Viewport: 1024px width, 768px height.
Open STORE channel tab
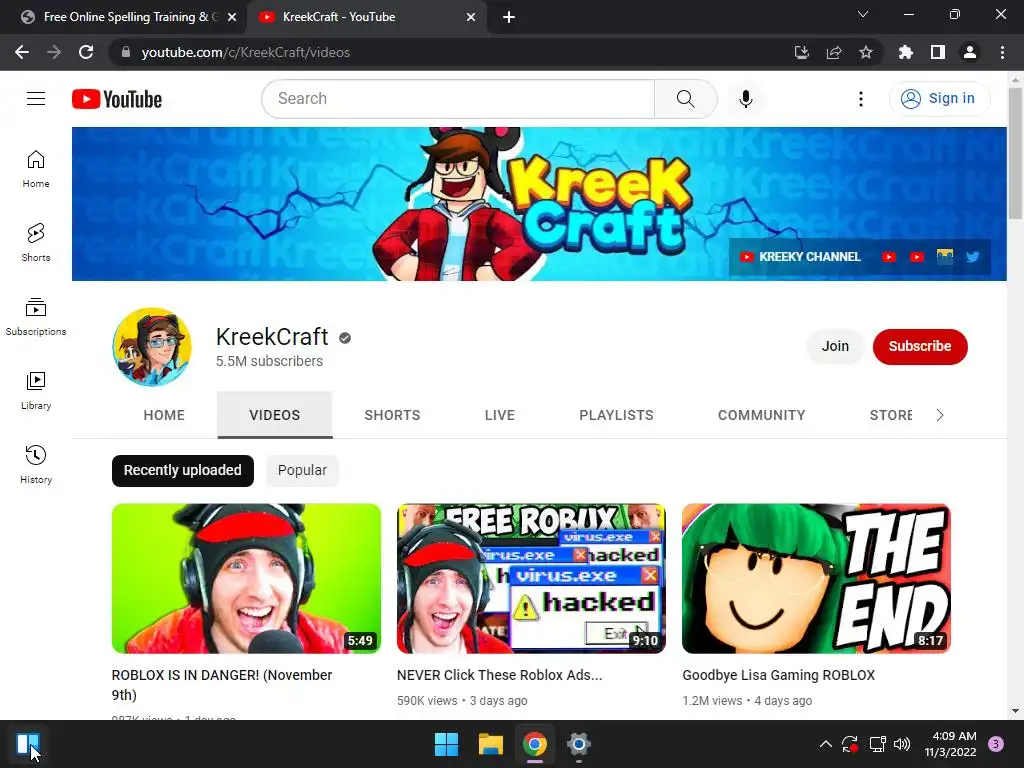pyautogui.click(x=891, y=415)
